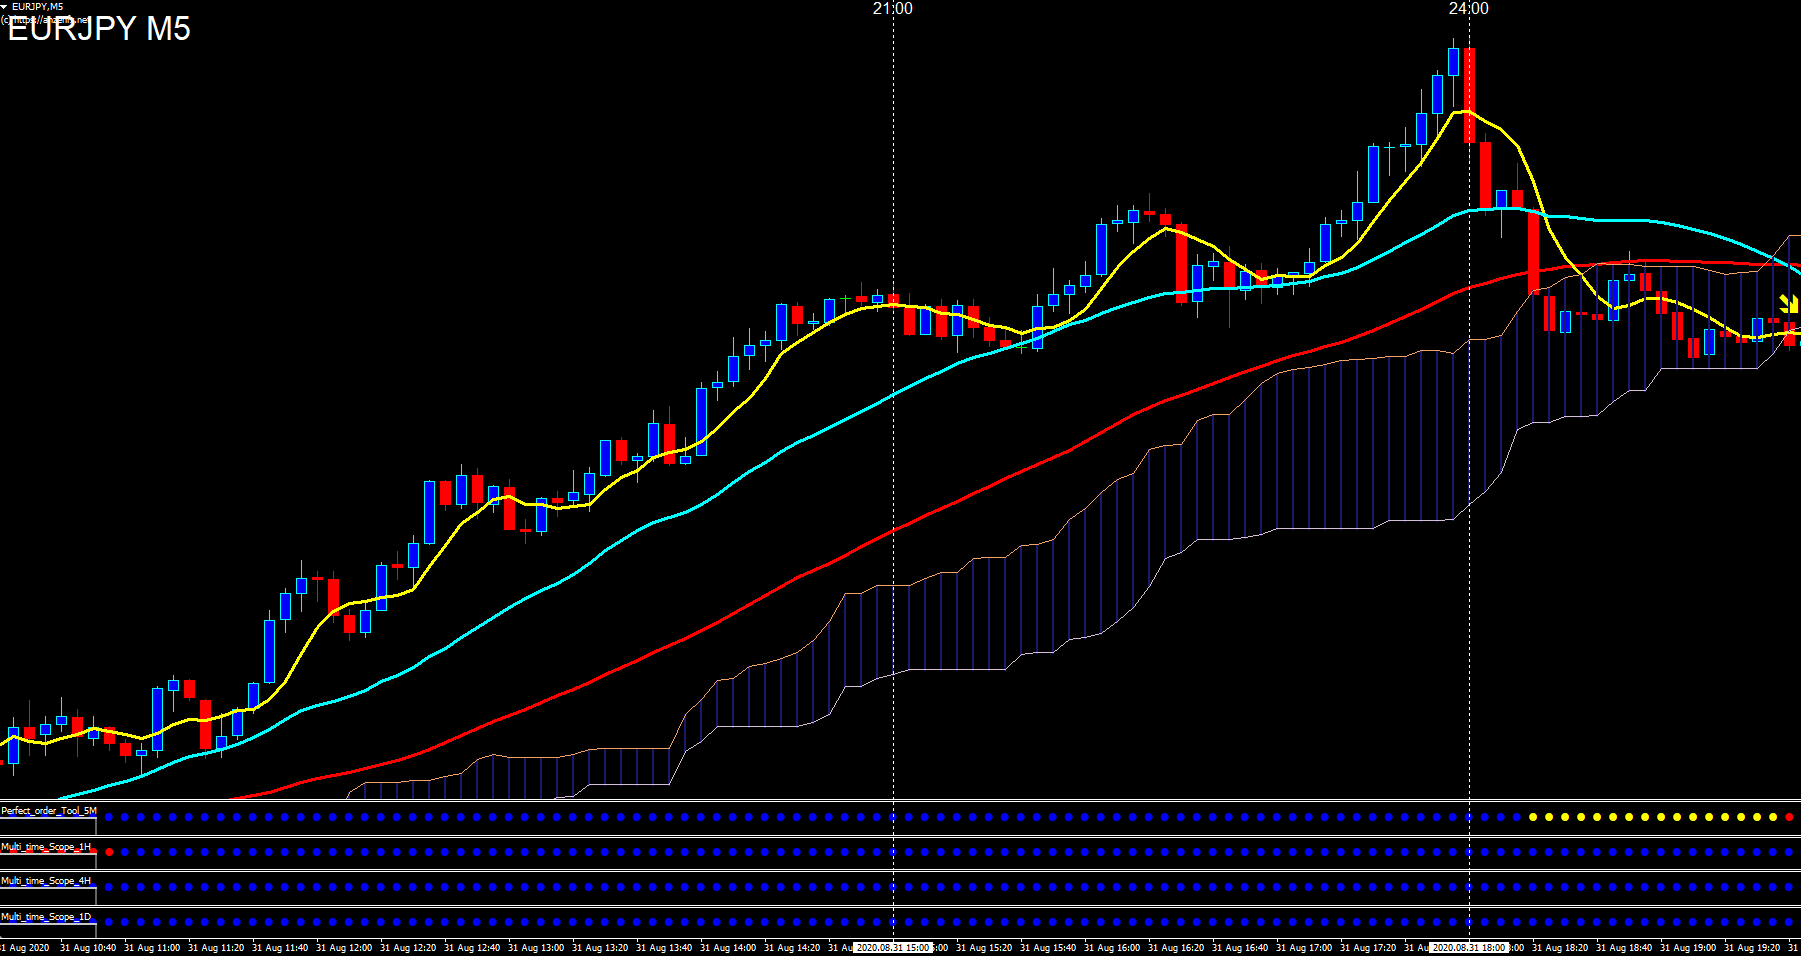
Task: Click the 31 Aug 15:40 time label
Action: coord(1048,948)
